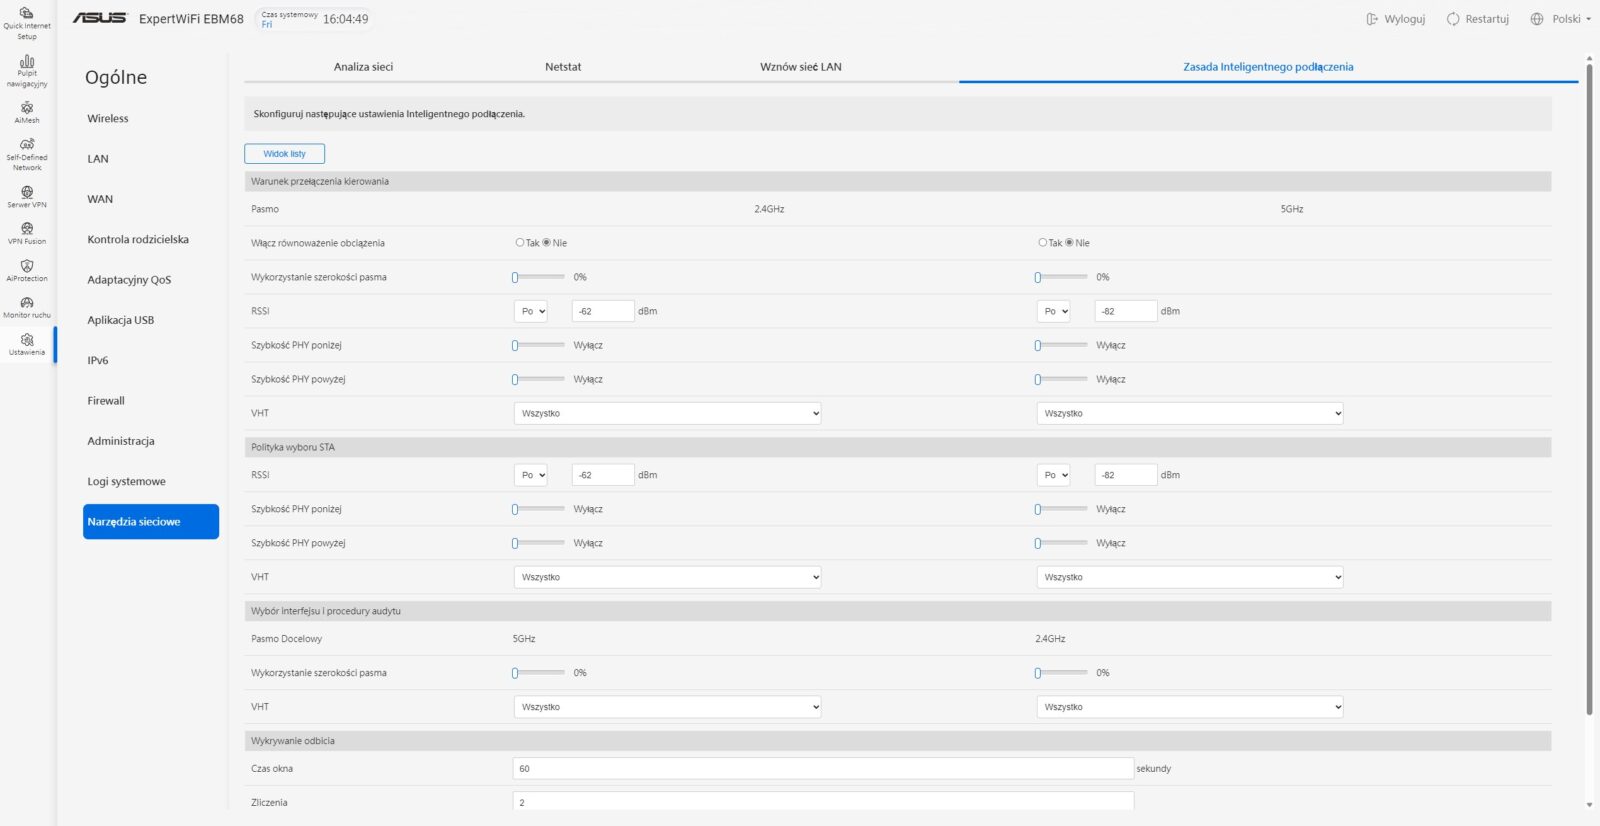The image size is (1600, 826).
Task: Open Polski language dropdown
Action: (1561, 19)
